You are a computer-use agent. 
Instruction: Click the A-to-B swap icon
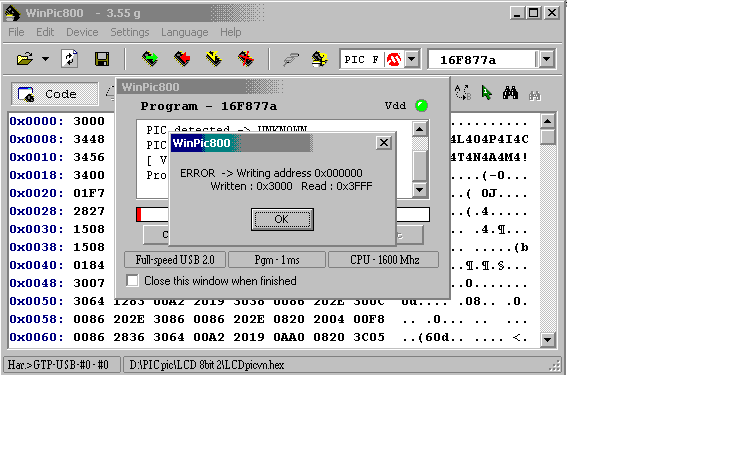[463, 93]
